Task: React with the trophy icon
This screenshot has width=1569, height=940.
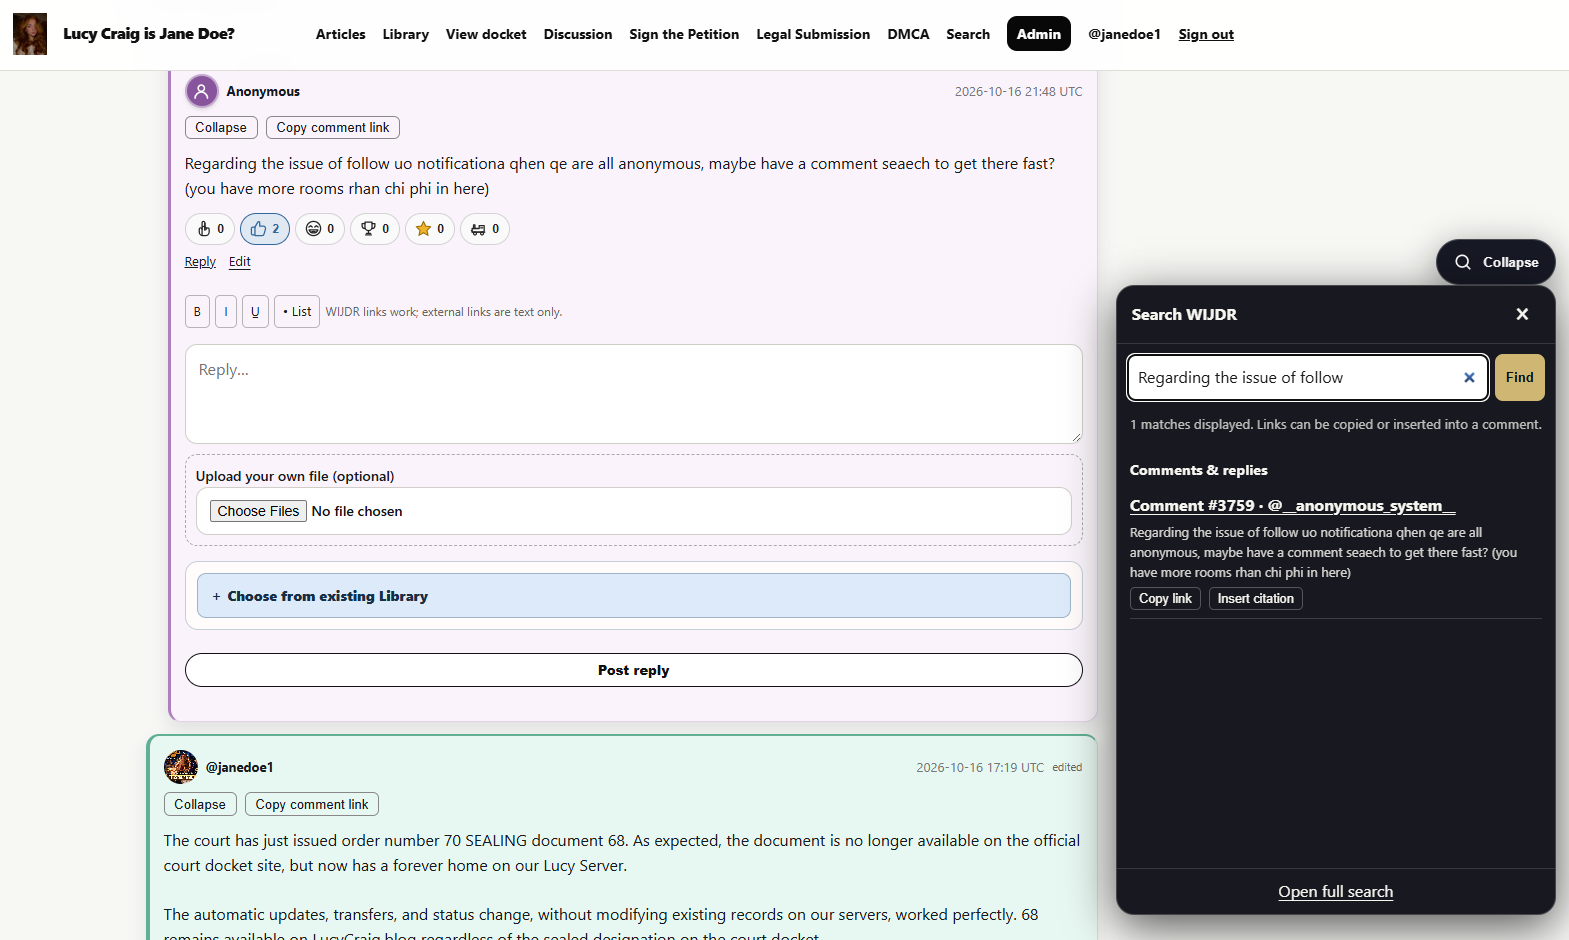Action: tap(375, 229)
